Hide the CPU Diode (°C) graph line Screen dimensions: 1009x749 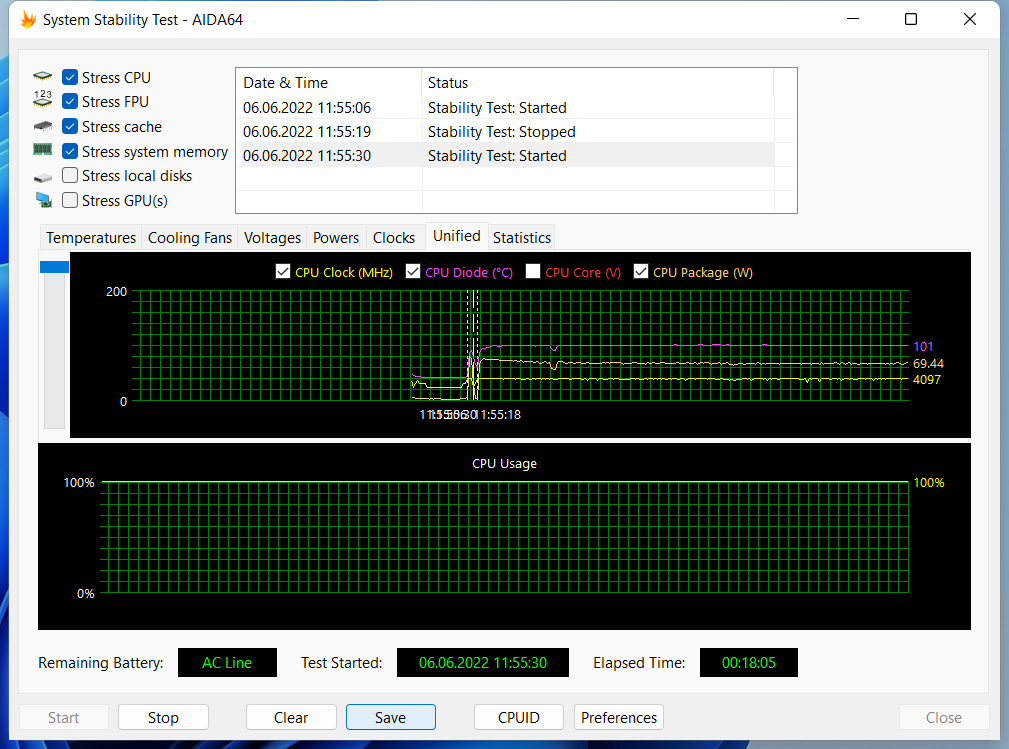tap(413, 272)
